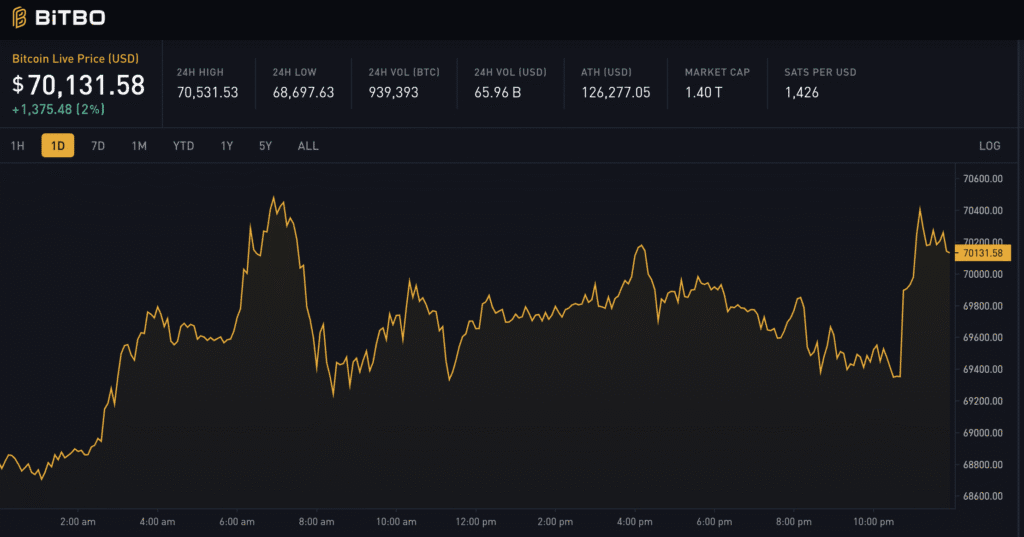Click the chart peak near 7:00 am
The image size is (1024, 537).
coord(273,198)
